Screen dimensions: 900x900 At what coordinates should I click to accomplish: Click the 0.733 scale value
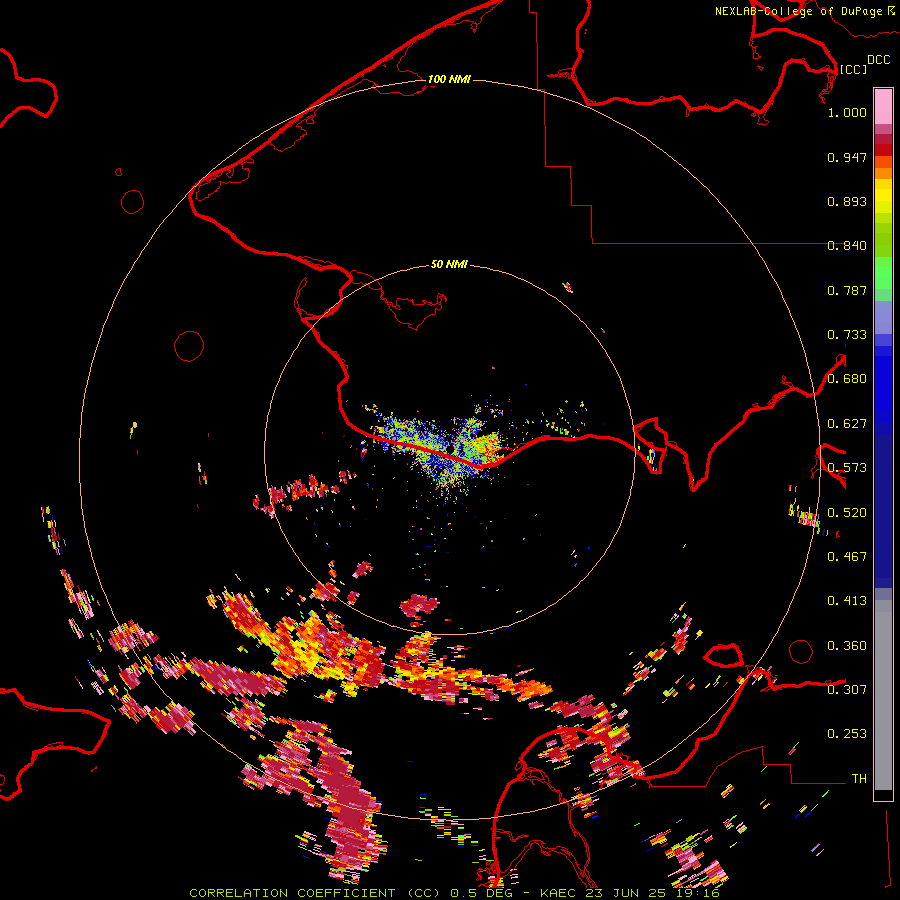(x=847, y=335)
